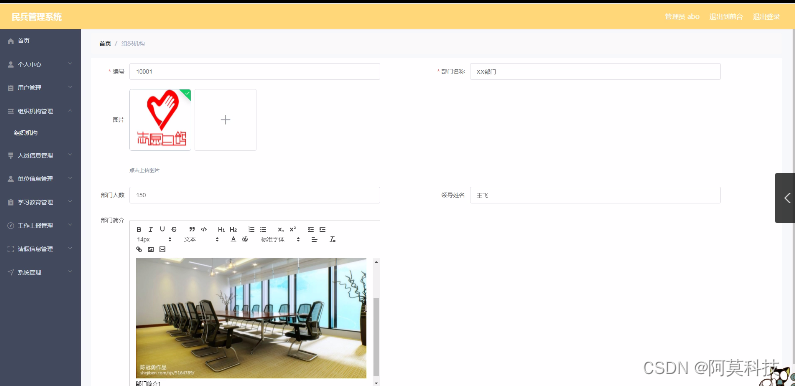Screen dimensions: 795x386
Task: Open the text background color picker
Action: 245,239
